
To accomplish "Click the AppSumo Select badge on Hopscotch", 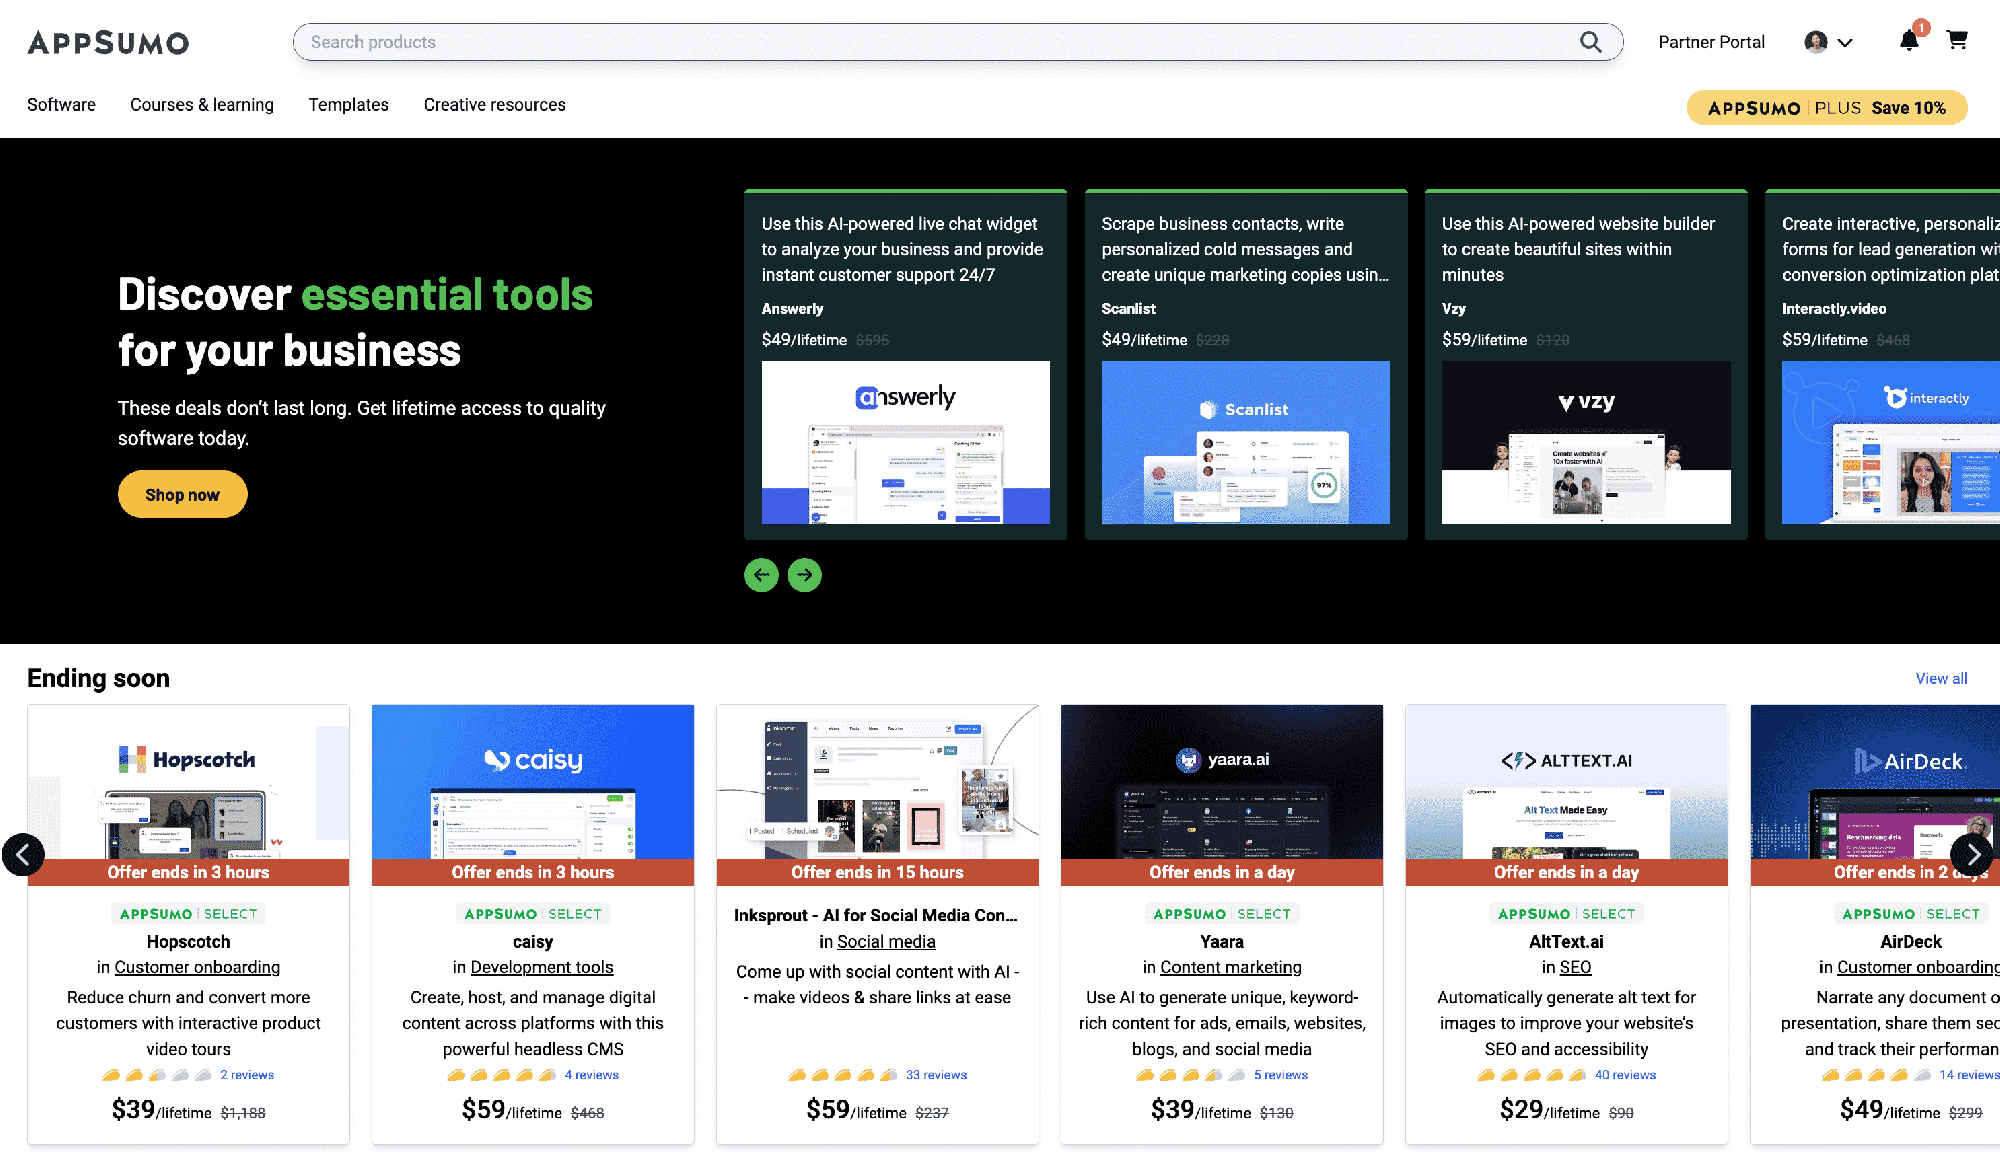I will point(188,914).
